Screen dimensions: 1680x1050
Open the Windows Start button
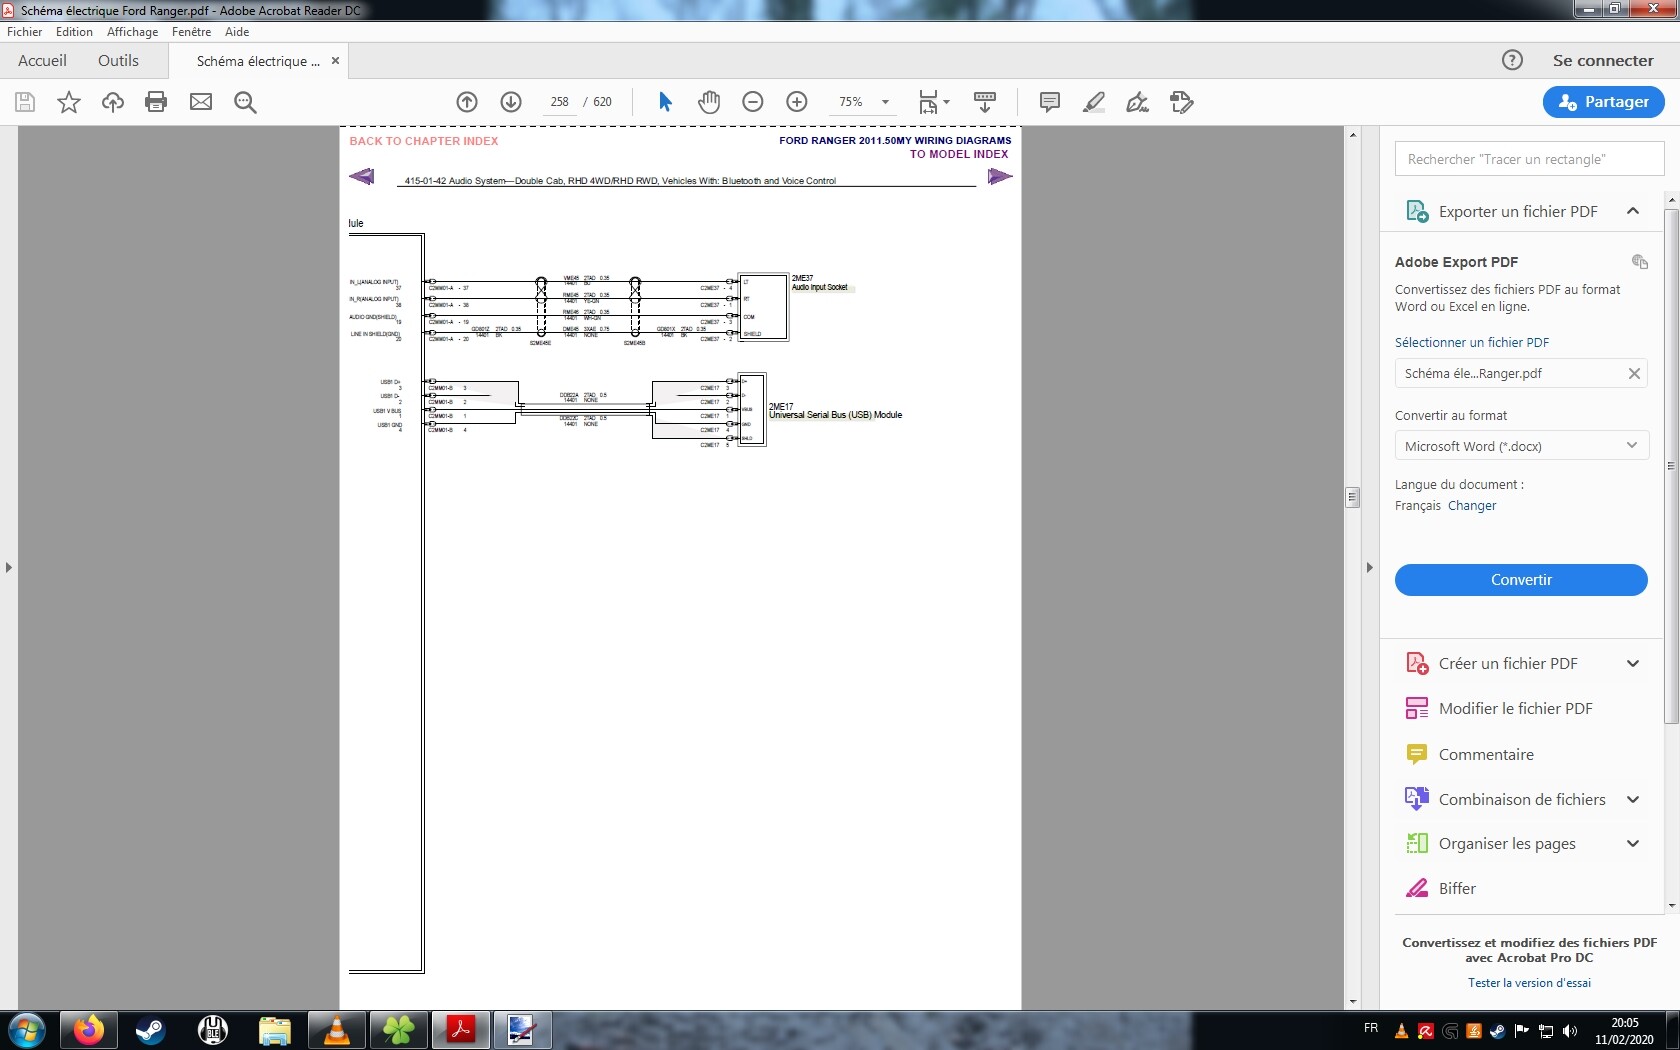[x=26, y=1030]
